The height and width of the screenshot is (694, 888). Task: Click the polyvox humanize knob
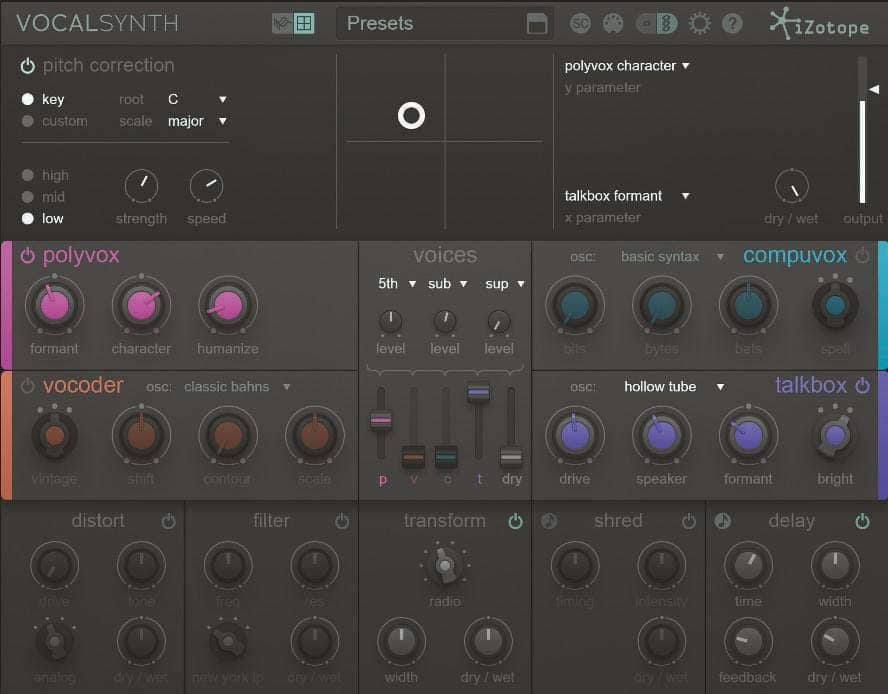[x=228, y=305]
